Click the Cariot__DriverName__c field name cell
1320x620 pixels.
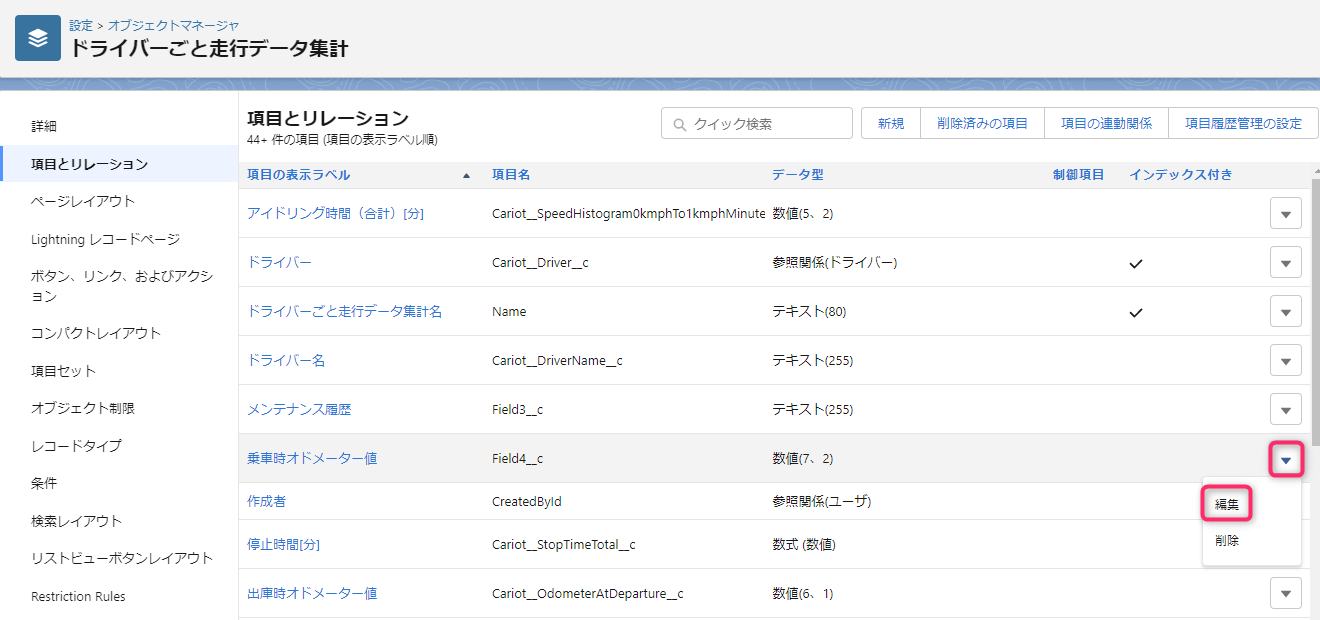tap(557, 361)
